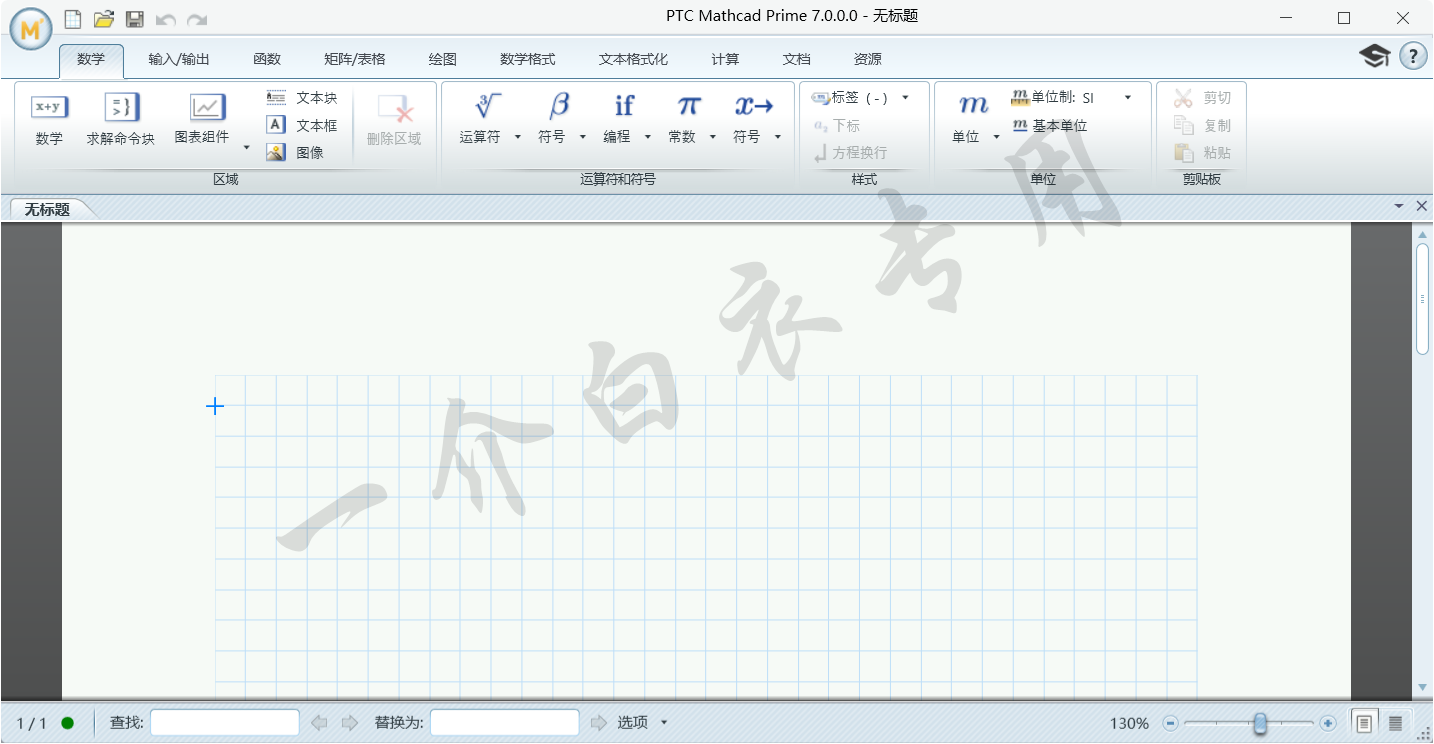Click the Save icon in quick access toolbar
1434x744 pixels.
click(134, 19)
